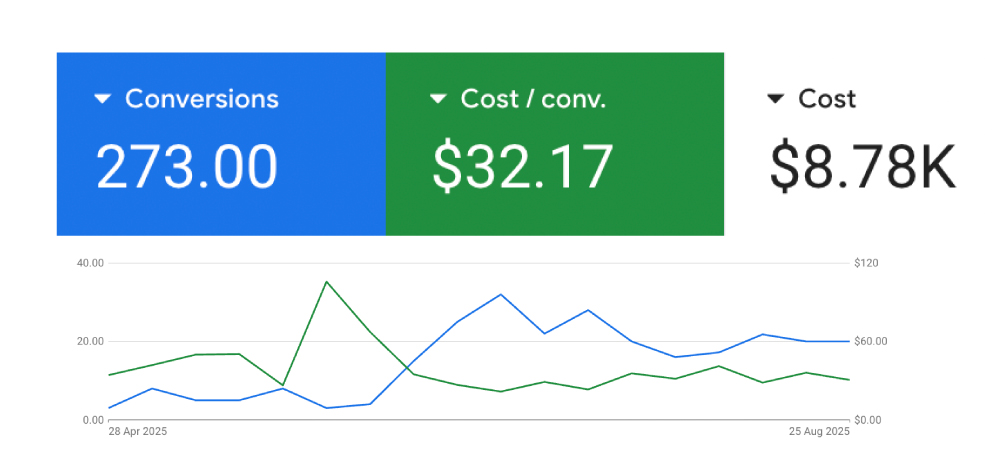Screen dimensions: 1000x474
Task: Click the blue line's highest peak
Action: 501,294
